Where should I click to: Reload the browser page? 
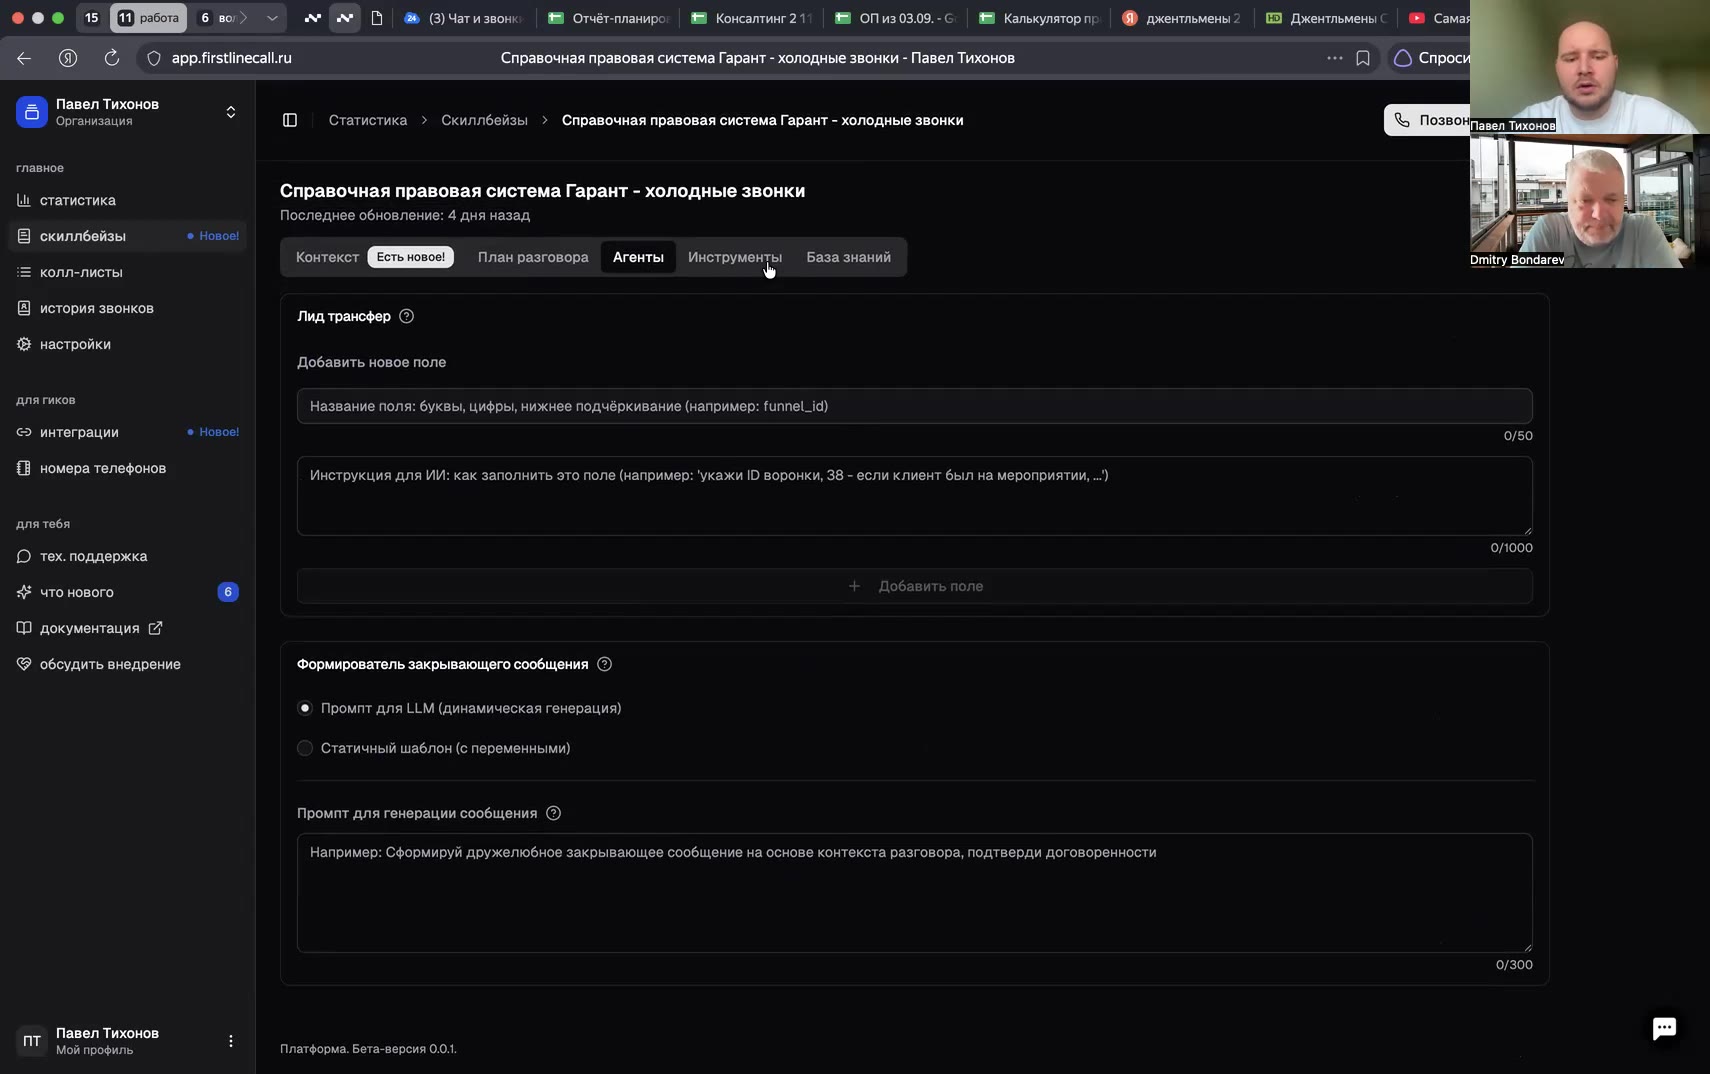[x=112, y=58]
